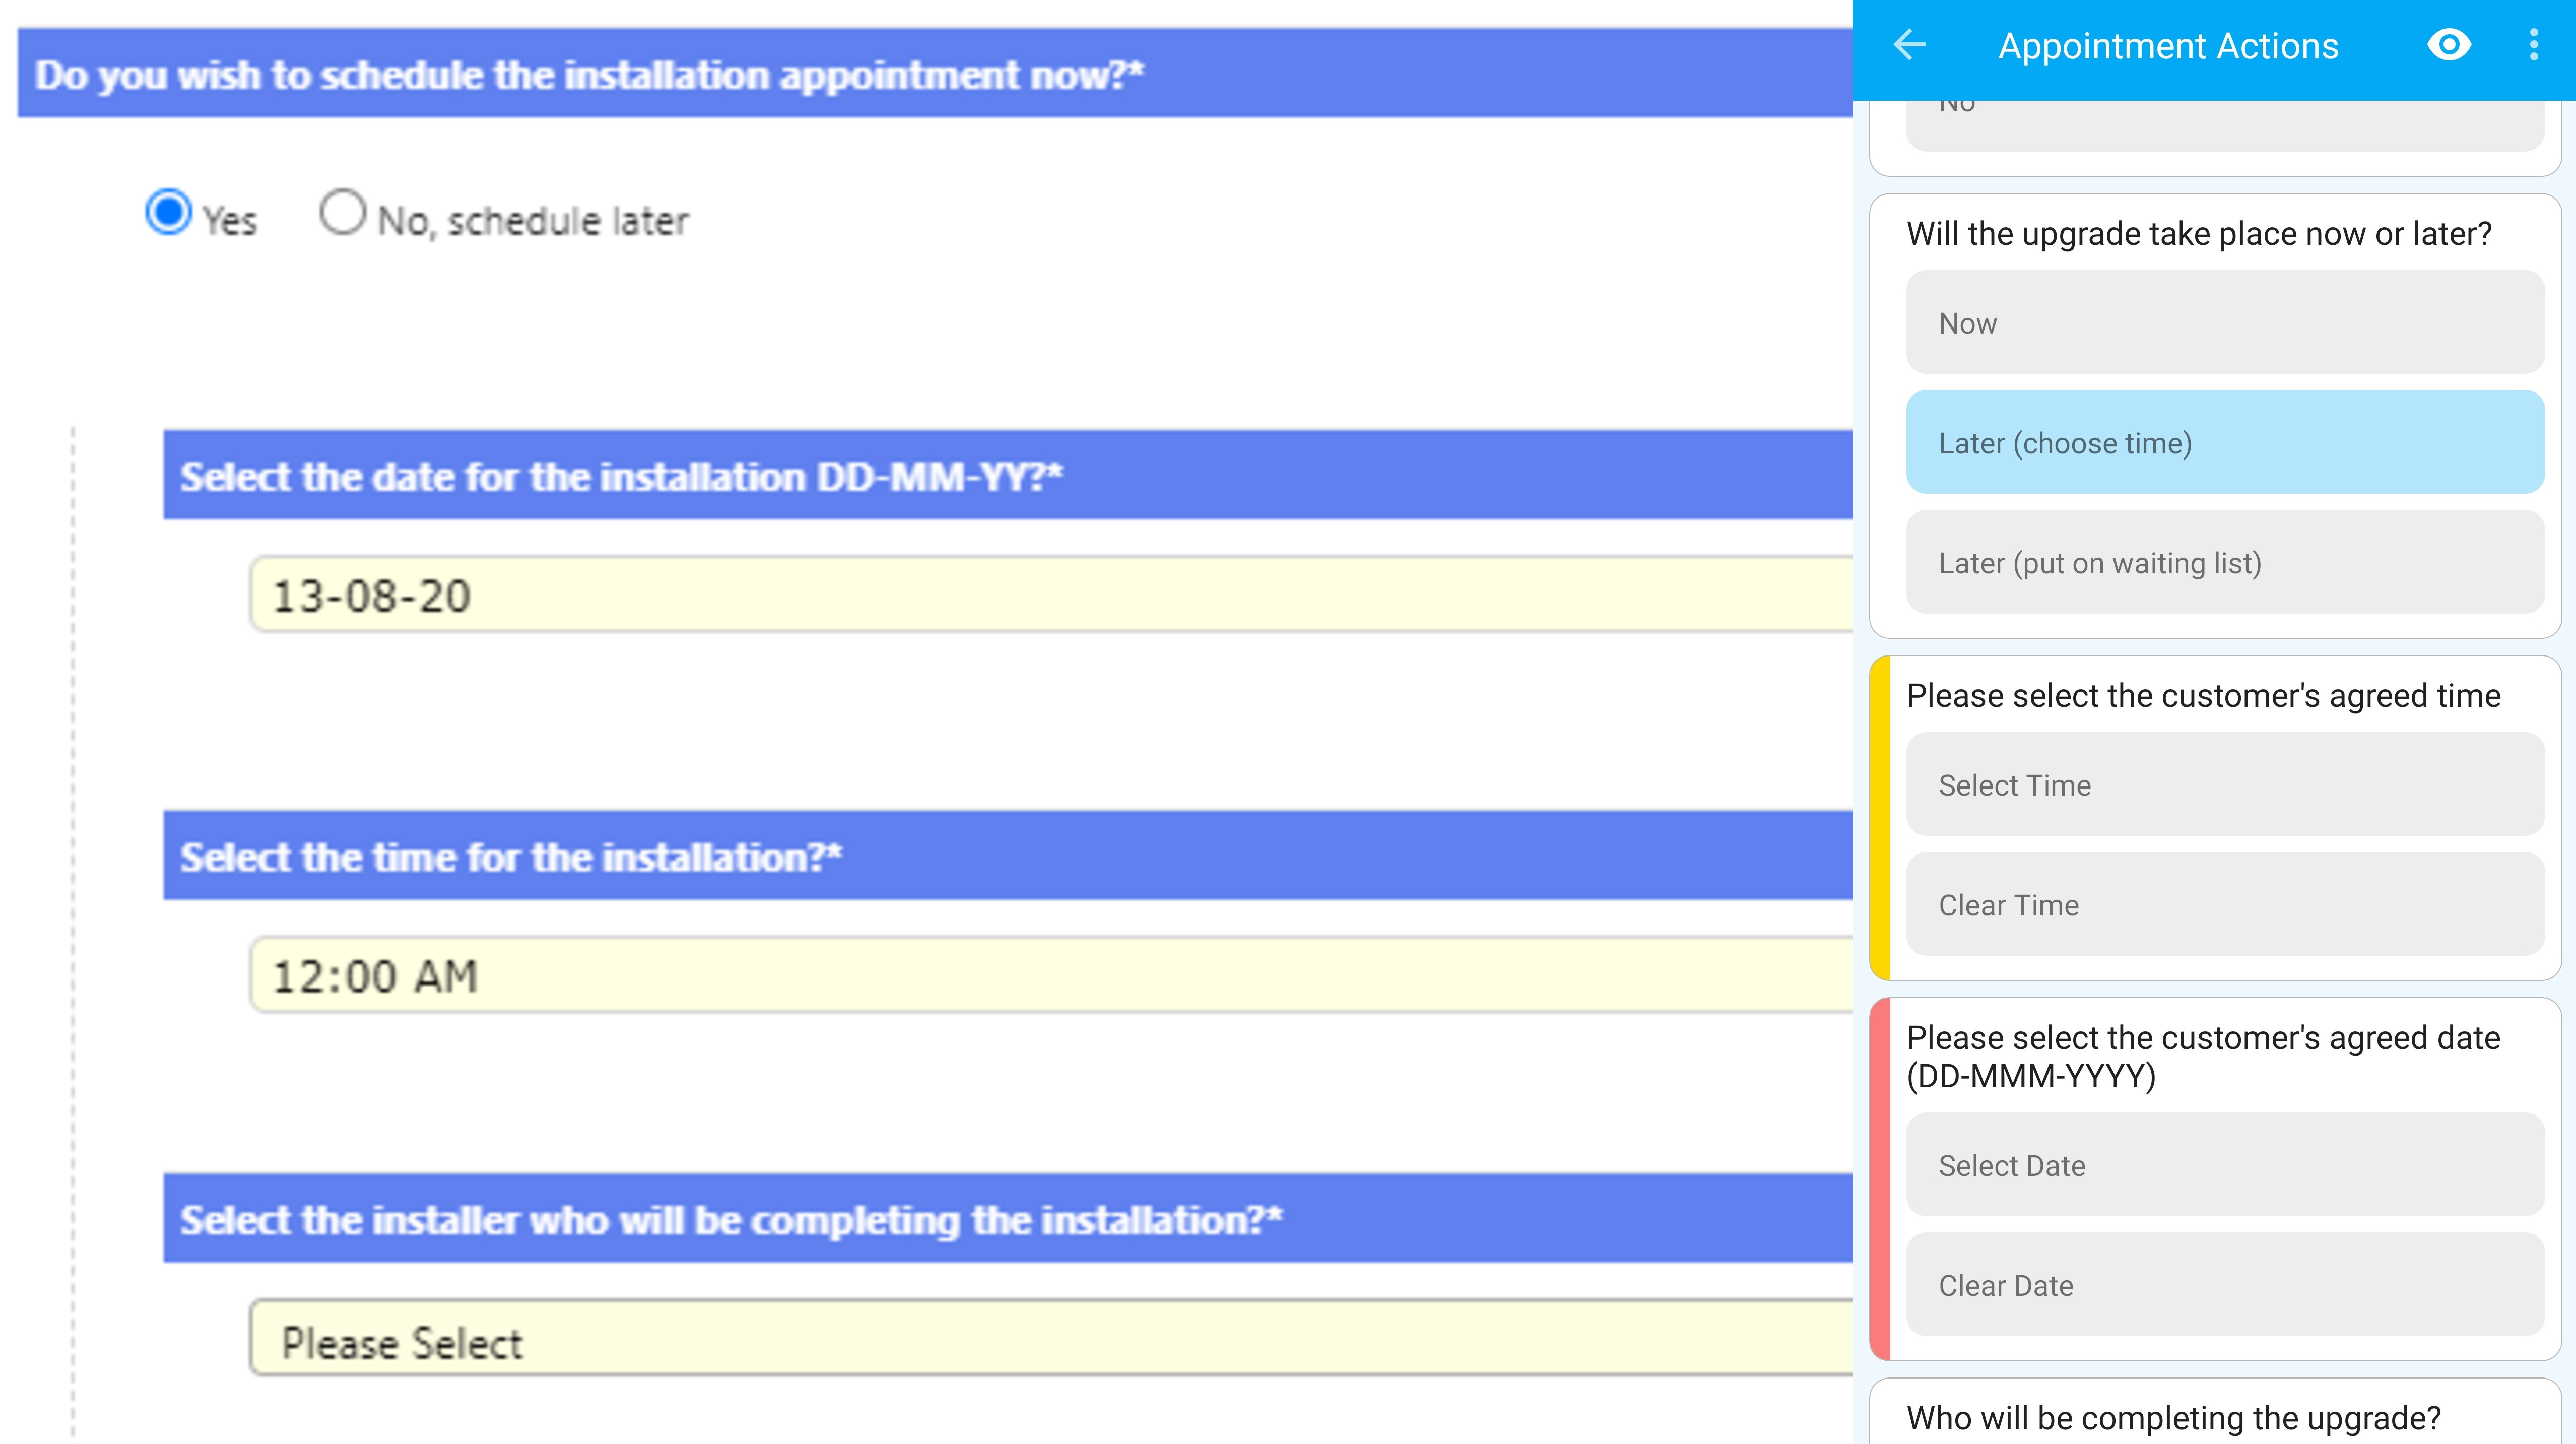Select the Yes radio button
Image resolution: width=2576 pixels, height=1444 pixels.
click(168, 213)
